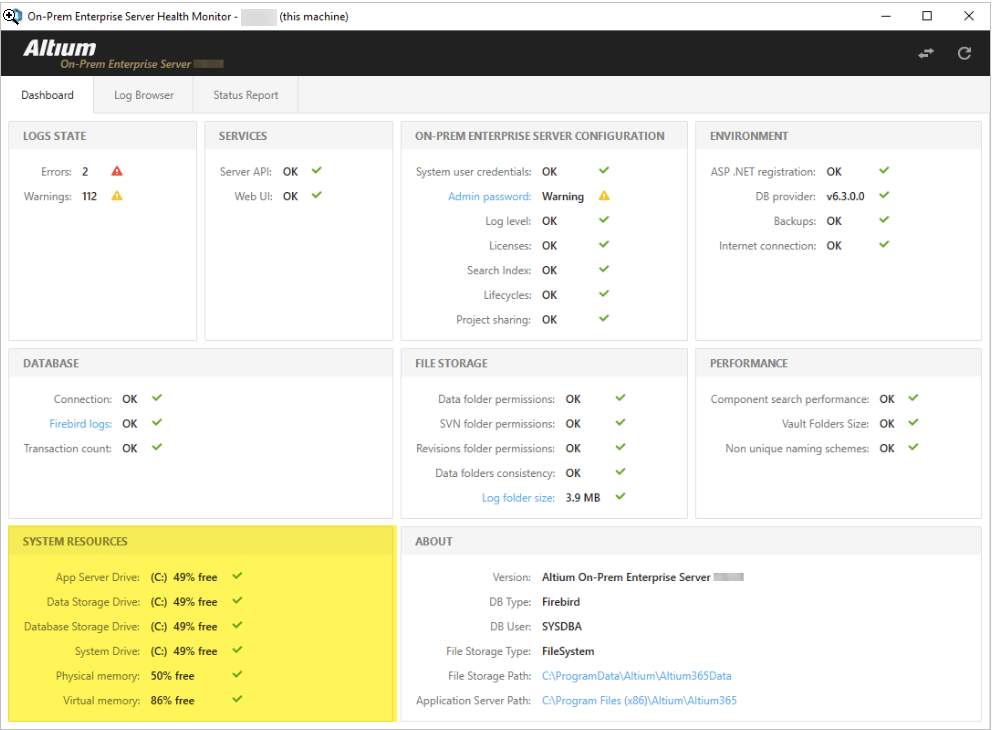Click the Warnings count value 112

pos(89,196)
